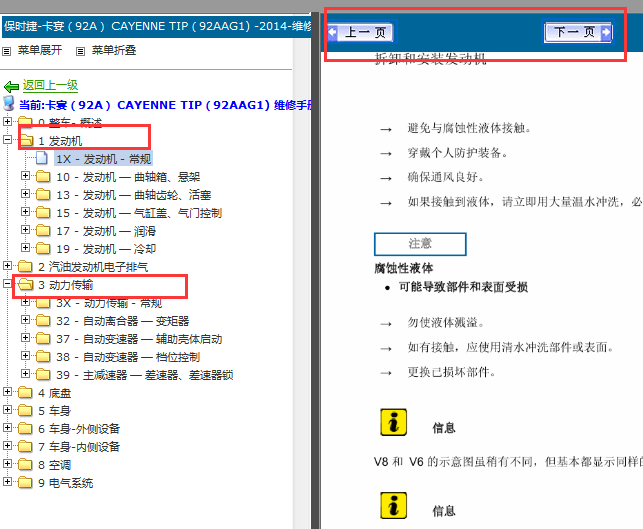The image size is (643, 529).
Task: Click the 菜单展开 expand menu link
Action: pos(40,50)
